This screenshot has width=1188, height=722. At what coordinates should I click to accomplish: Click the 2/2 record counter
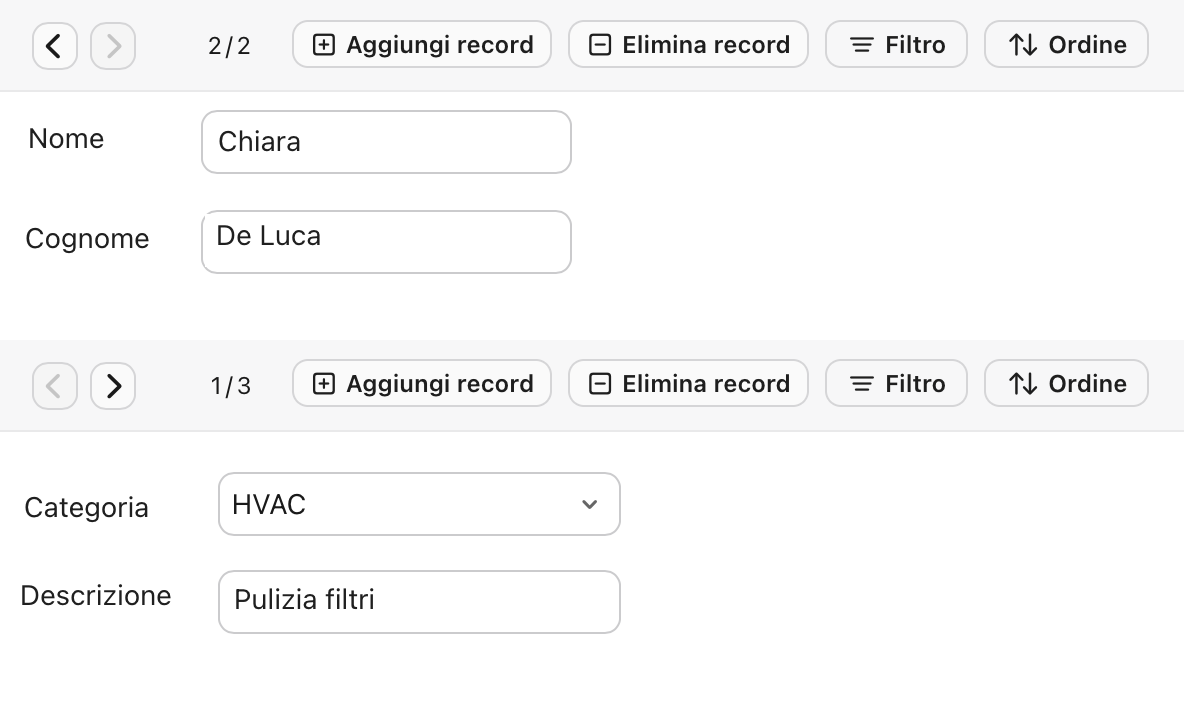click(x=229, y=46)
